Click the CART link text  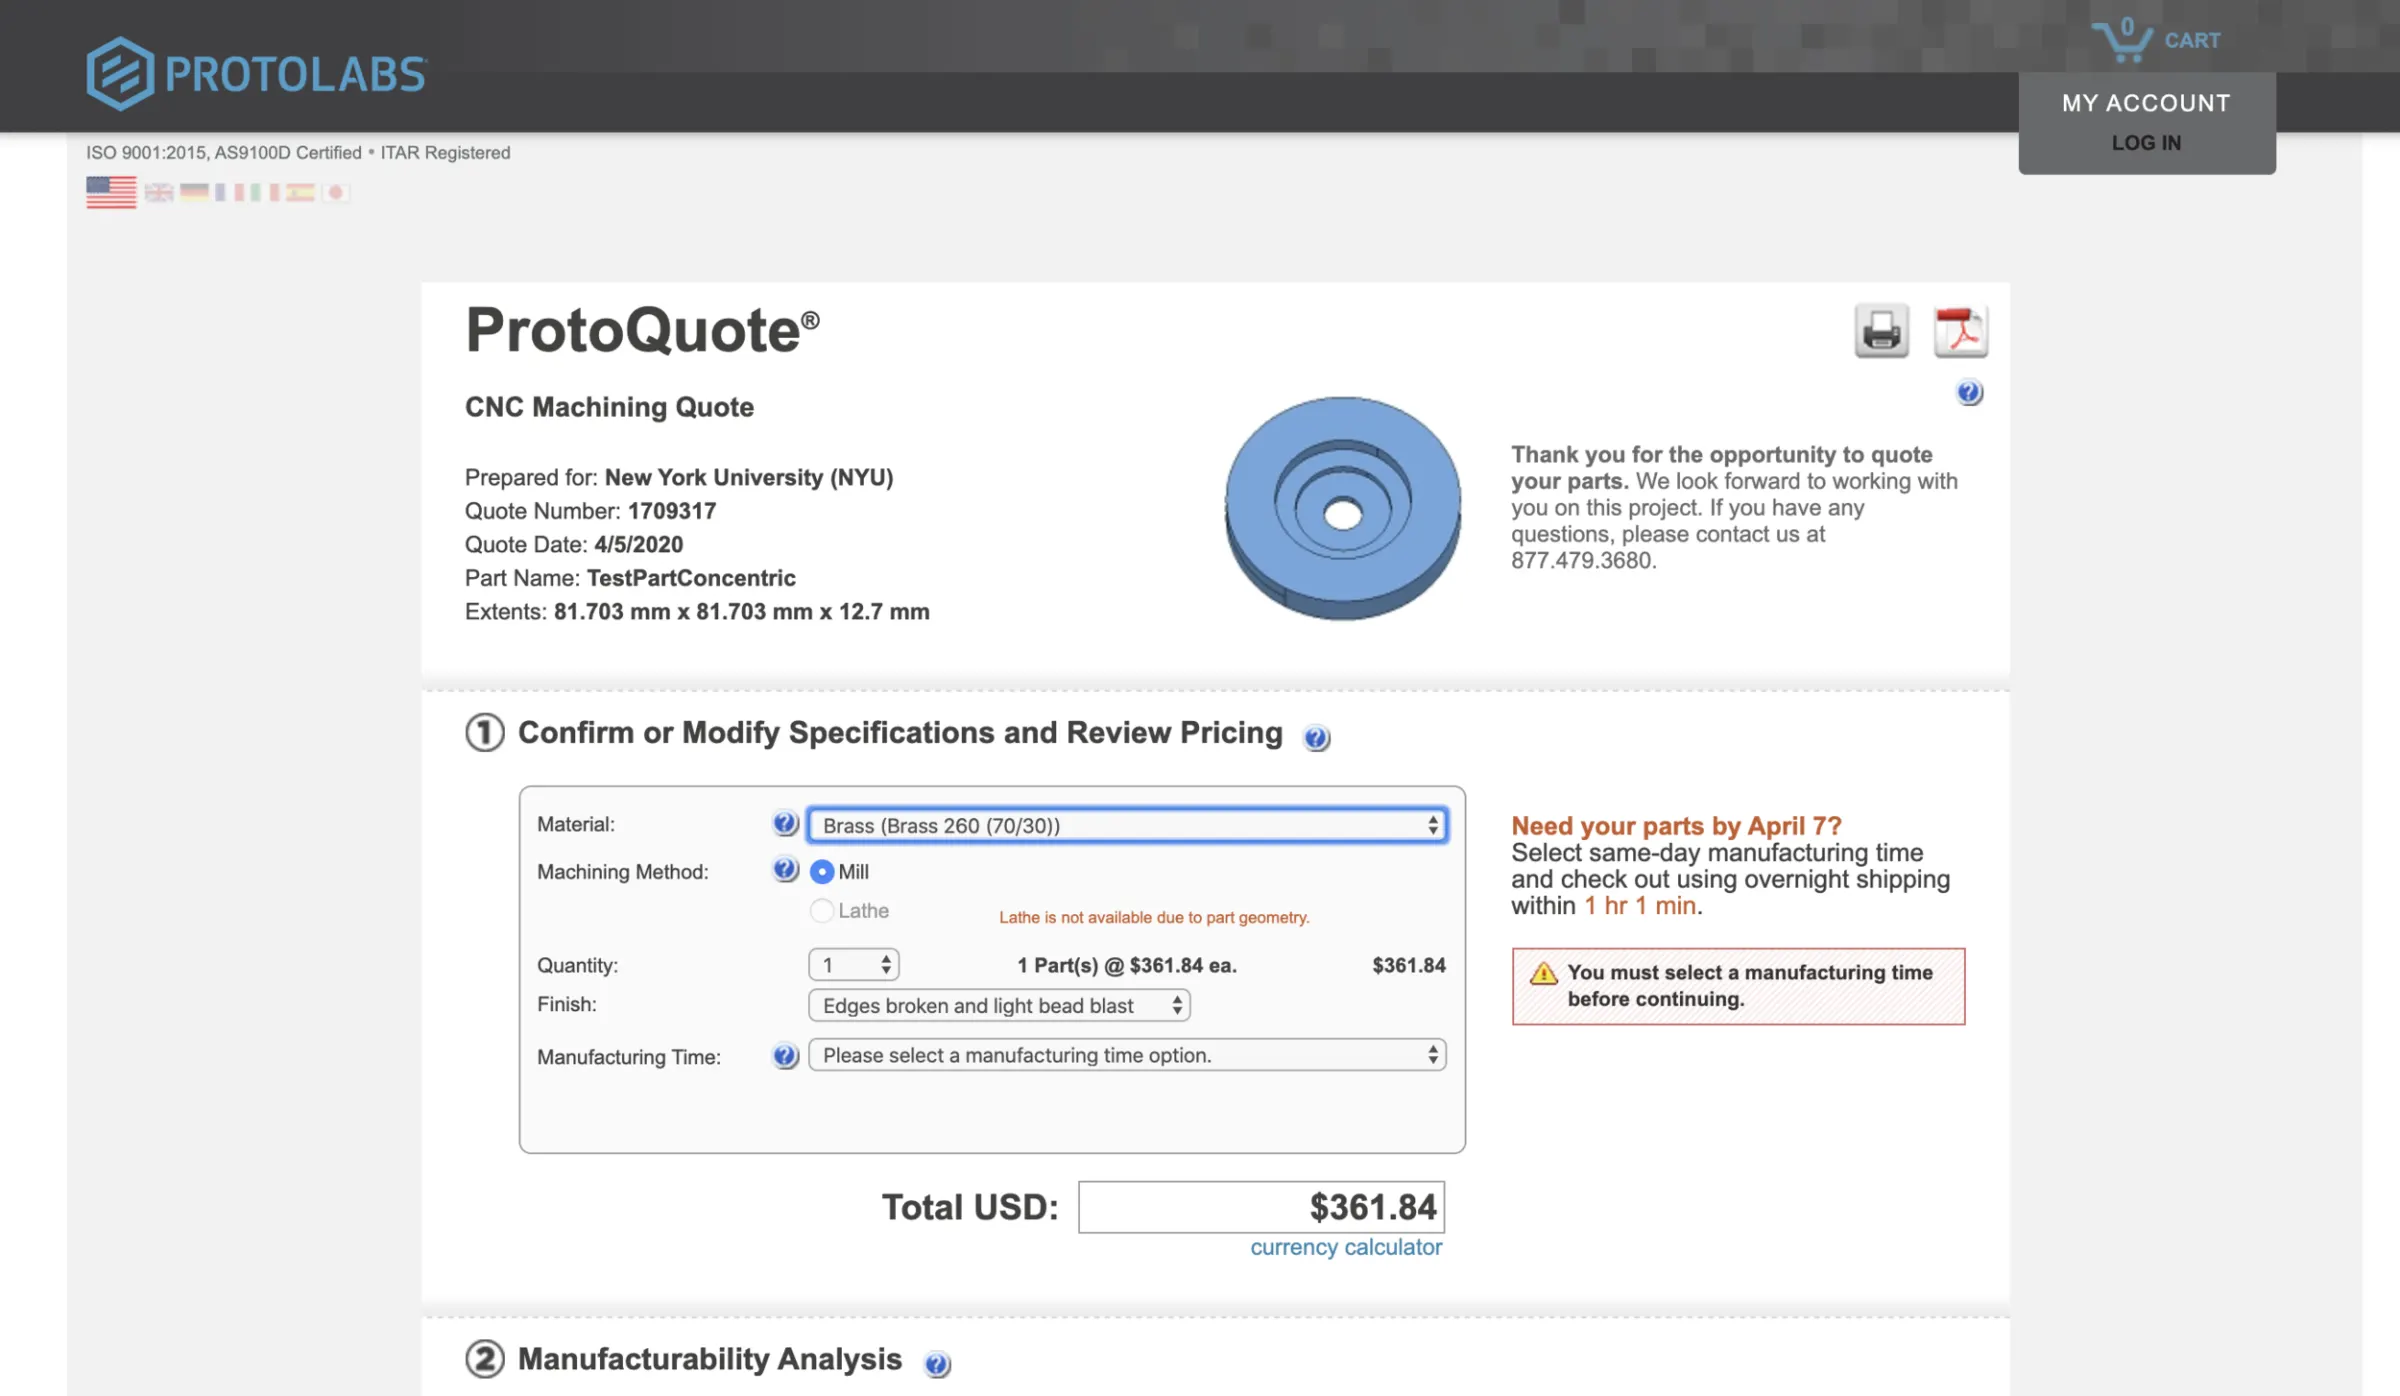2192,40
